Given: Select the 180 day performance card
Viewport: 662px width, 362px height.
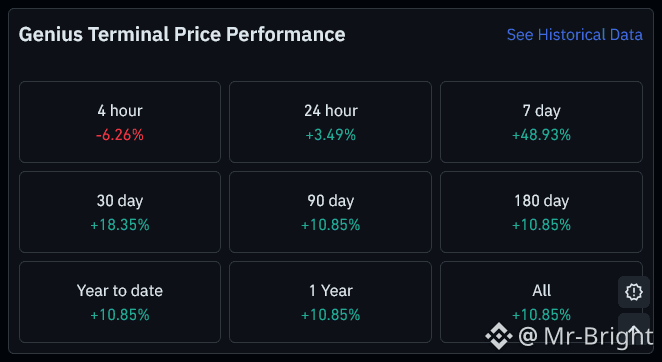Looking at the screenshot, I should coord(541,212).
